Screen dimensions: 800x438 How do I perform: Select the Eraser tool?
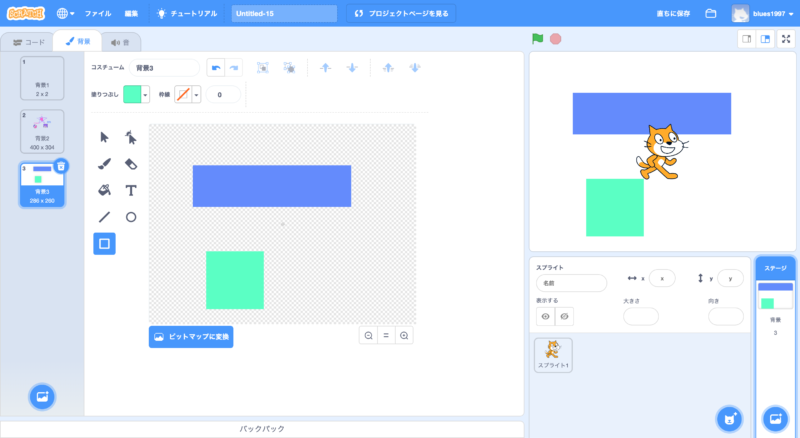point(131,163)
